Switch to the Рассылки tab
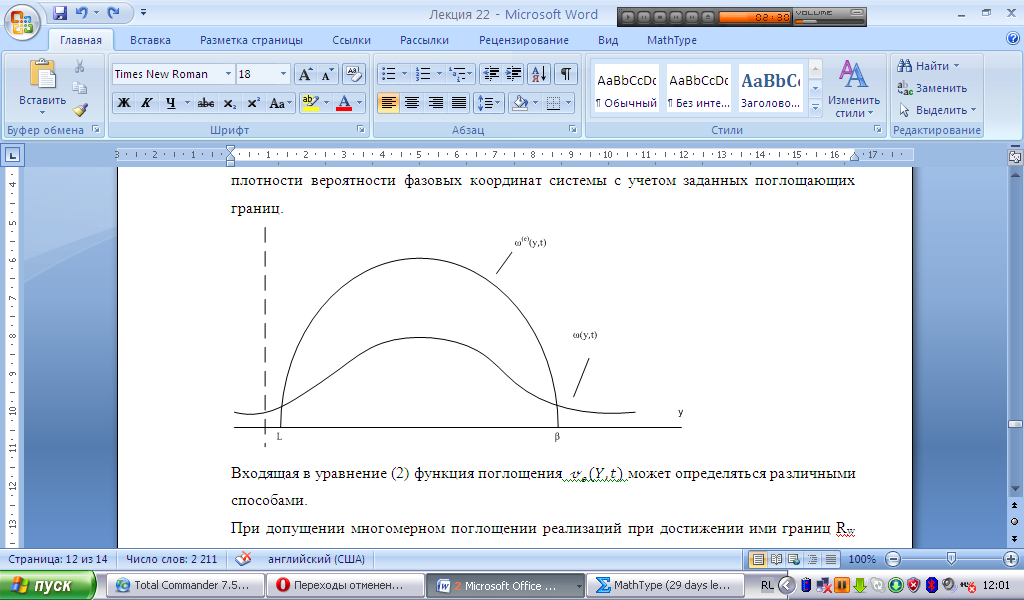 point(424,40)
